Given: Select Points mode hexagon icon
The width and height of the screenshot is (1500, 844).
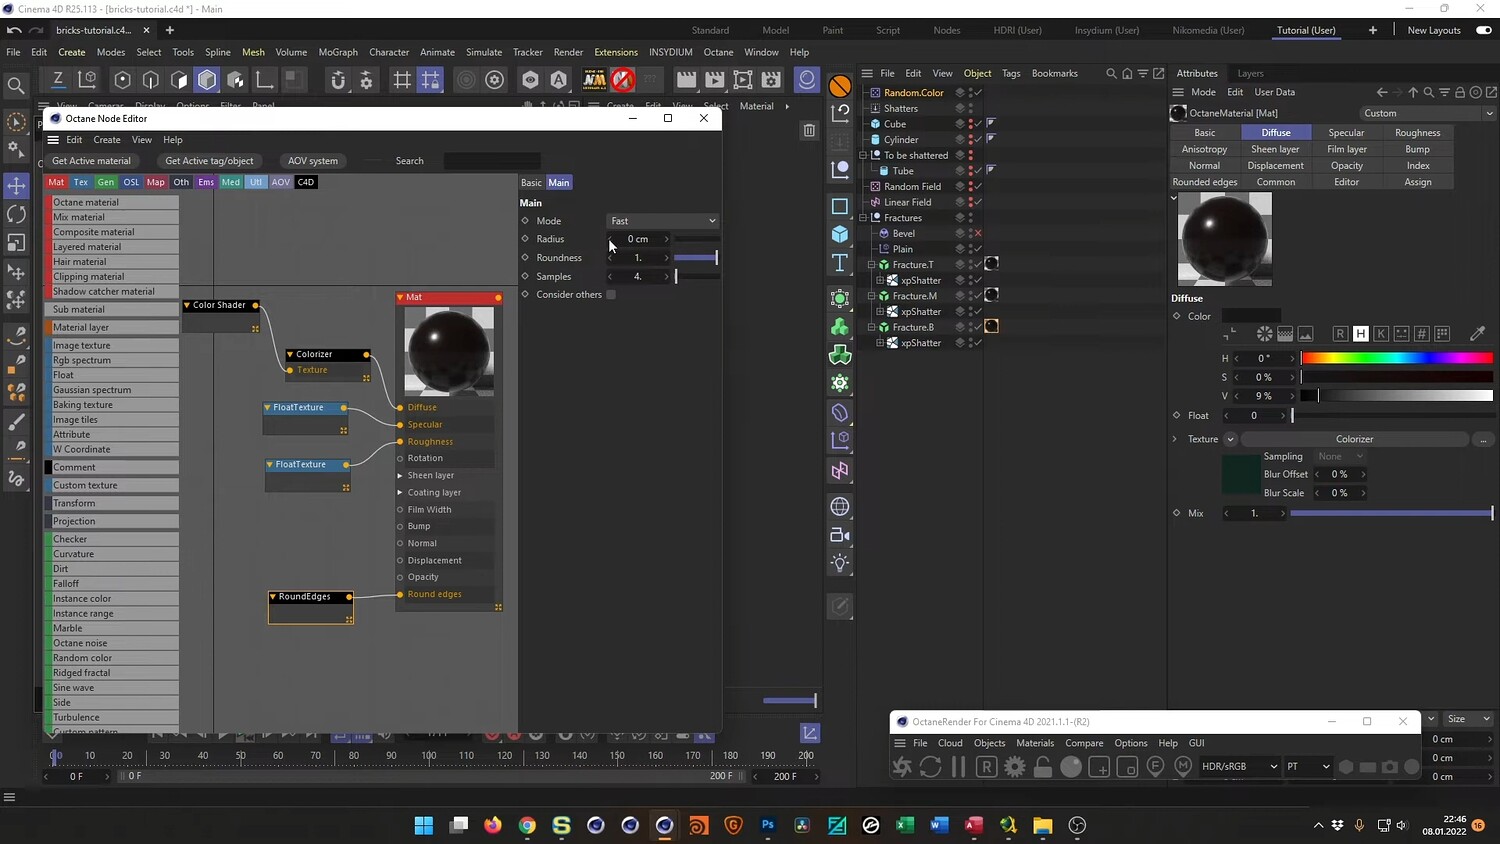Looking at the screenshot, I should click(122, 80).
